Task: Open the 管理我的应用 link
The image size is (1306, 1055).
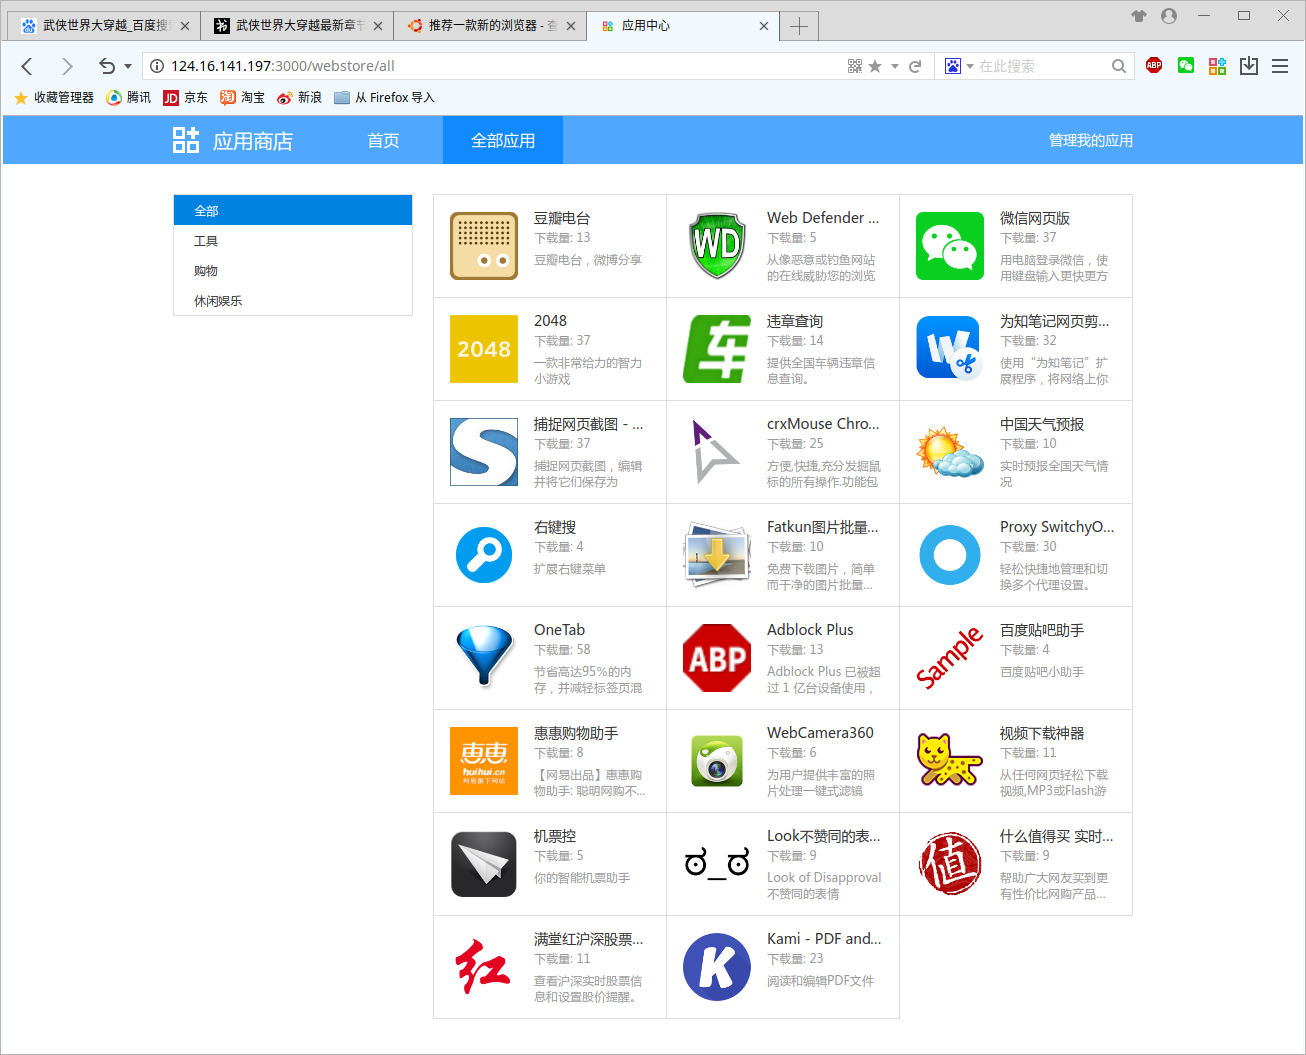Action: (1091, 140)
